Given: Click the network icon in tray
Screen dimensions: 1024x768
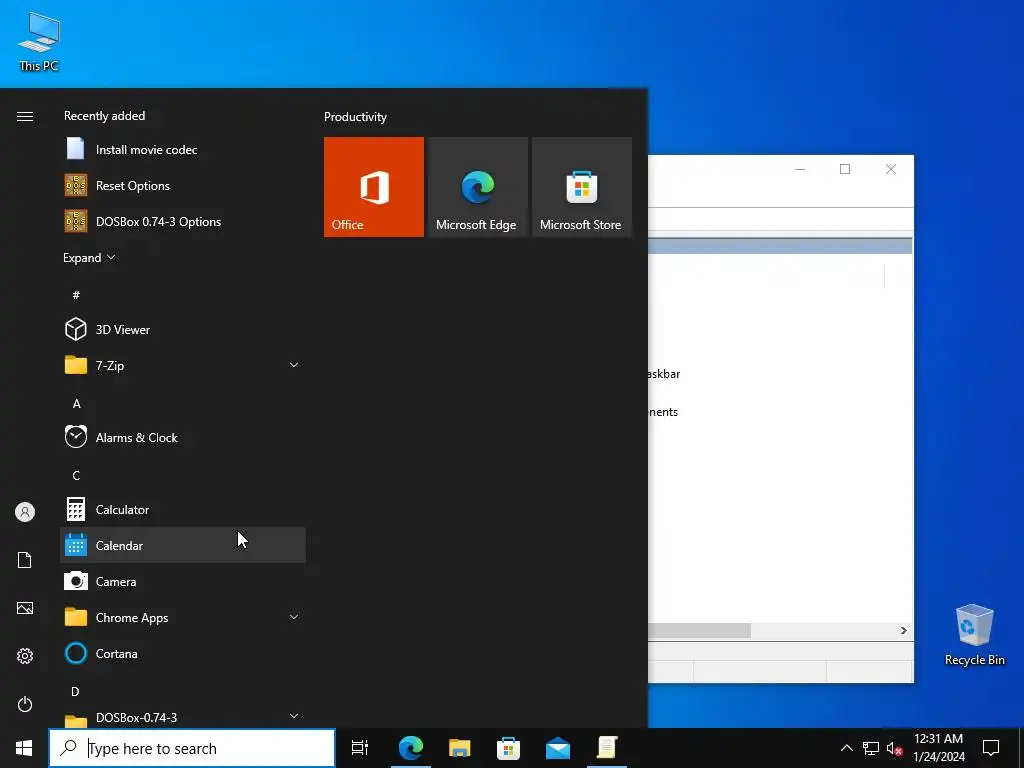Looking at the screenshot, I should click(x=871, y=748).
